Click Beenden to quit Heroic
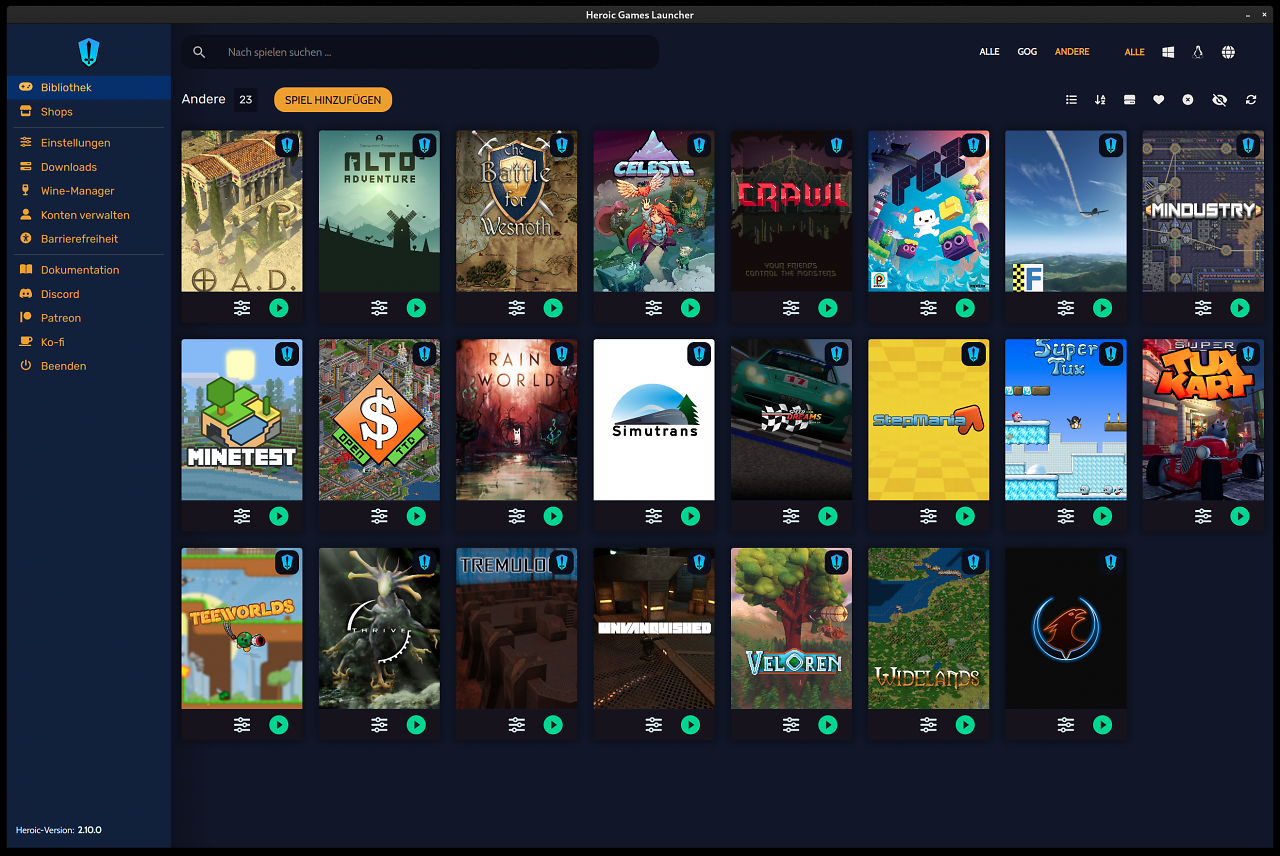 coord(89,366)
